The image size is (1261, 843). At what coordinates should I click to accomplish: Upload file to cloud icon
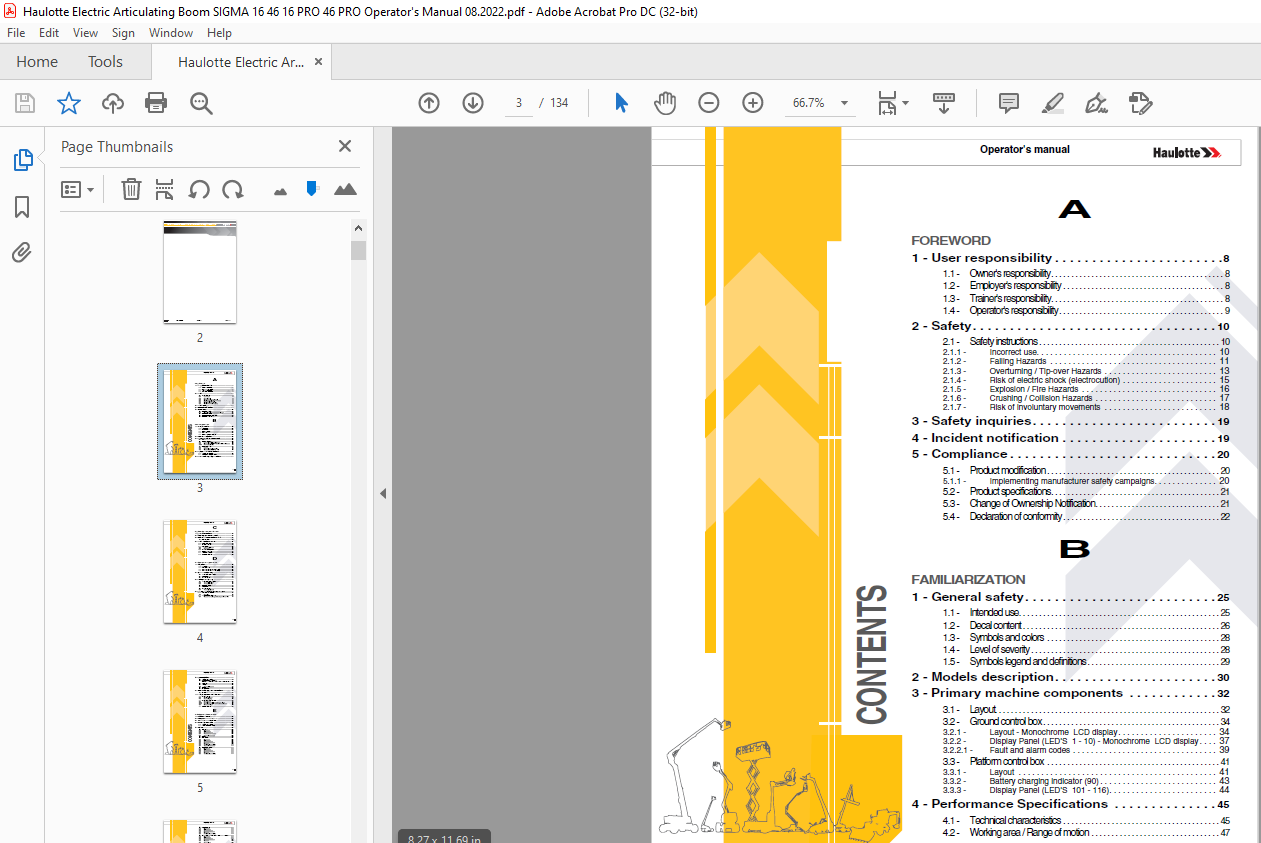pos(113,103)
